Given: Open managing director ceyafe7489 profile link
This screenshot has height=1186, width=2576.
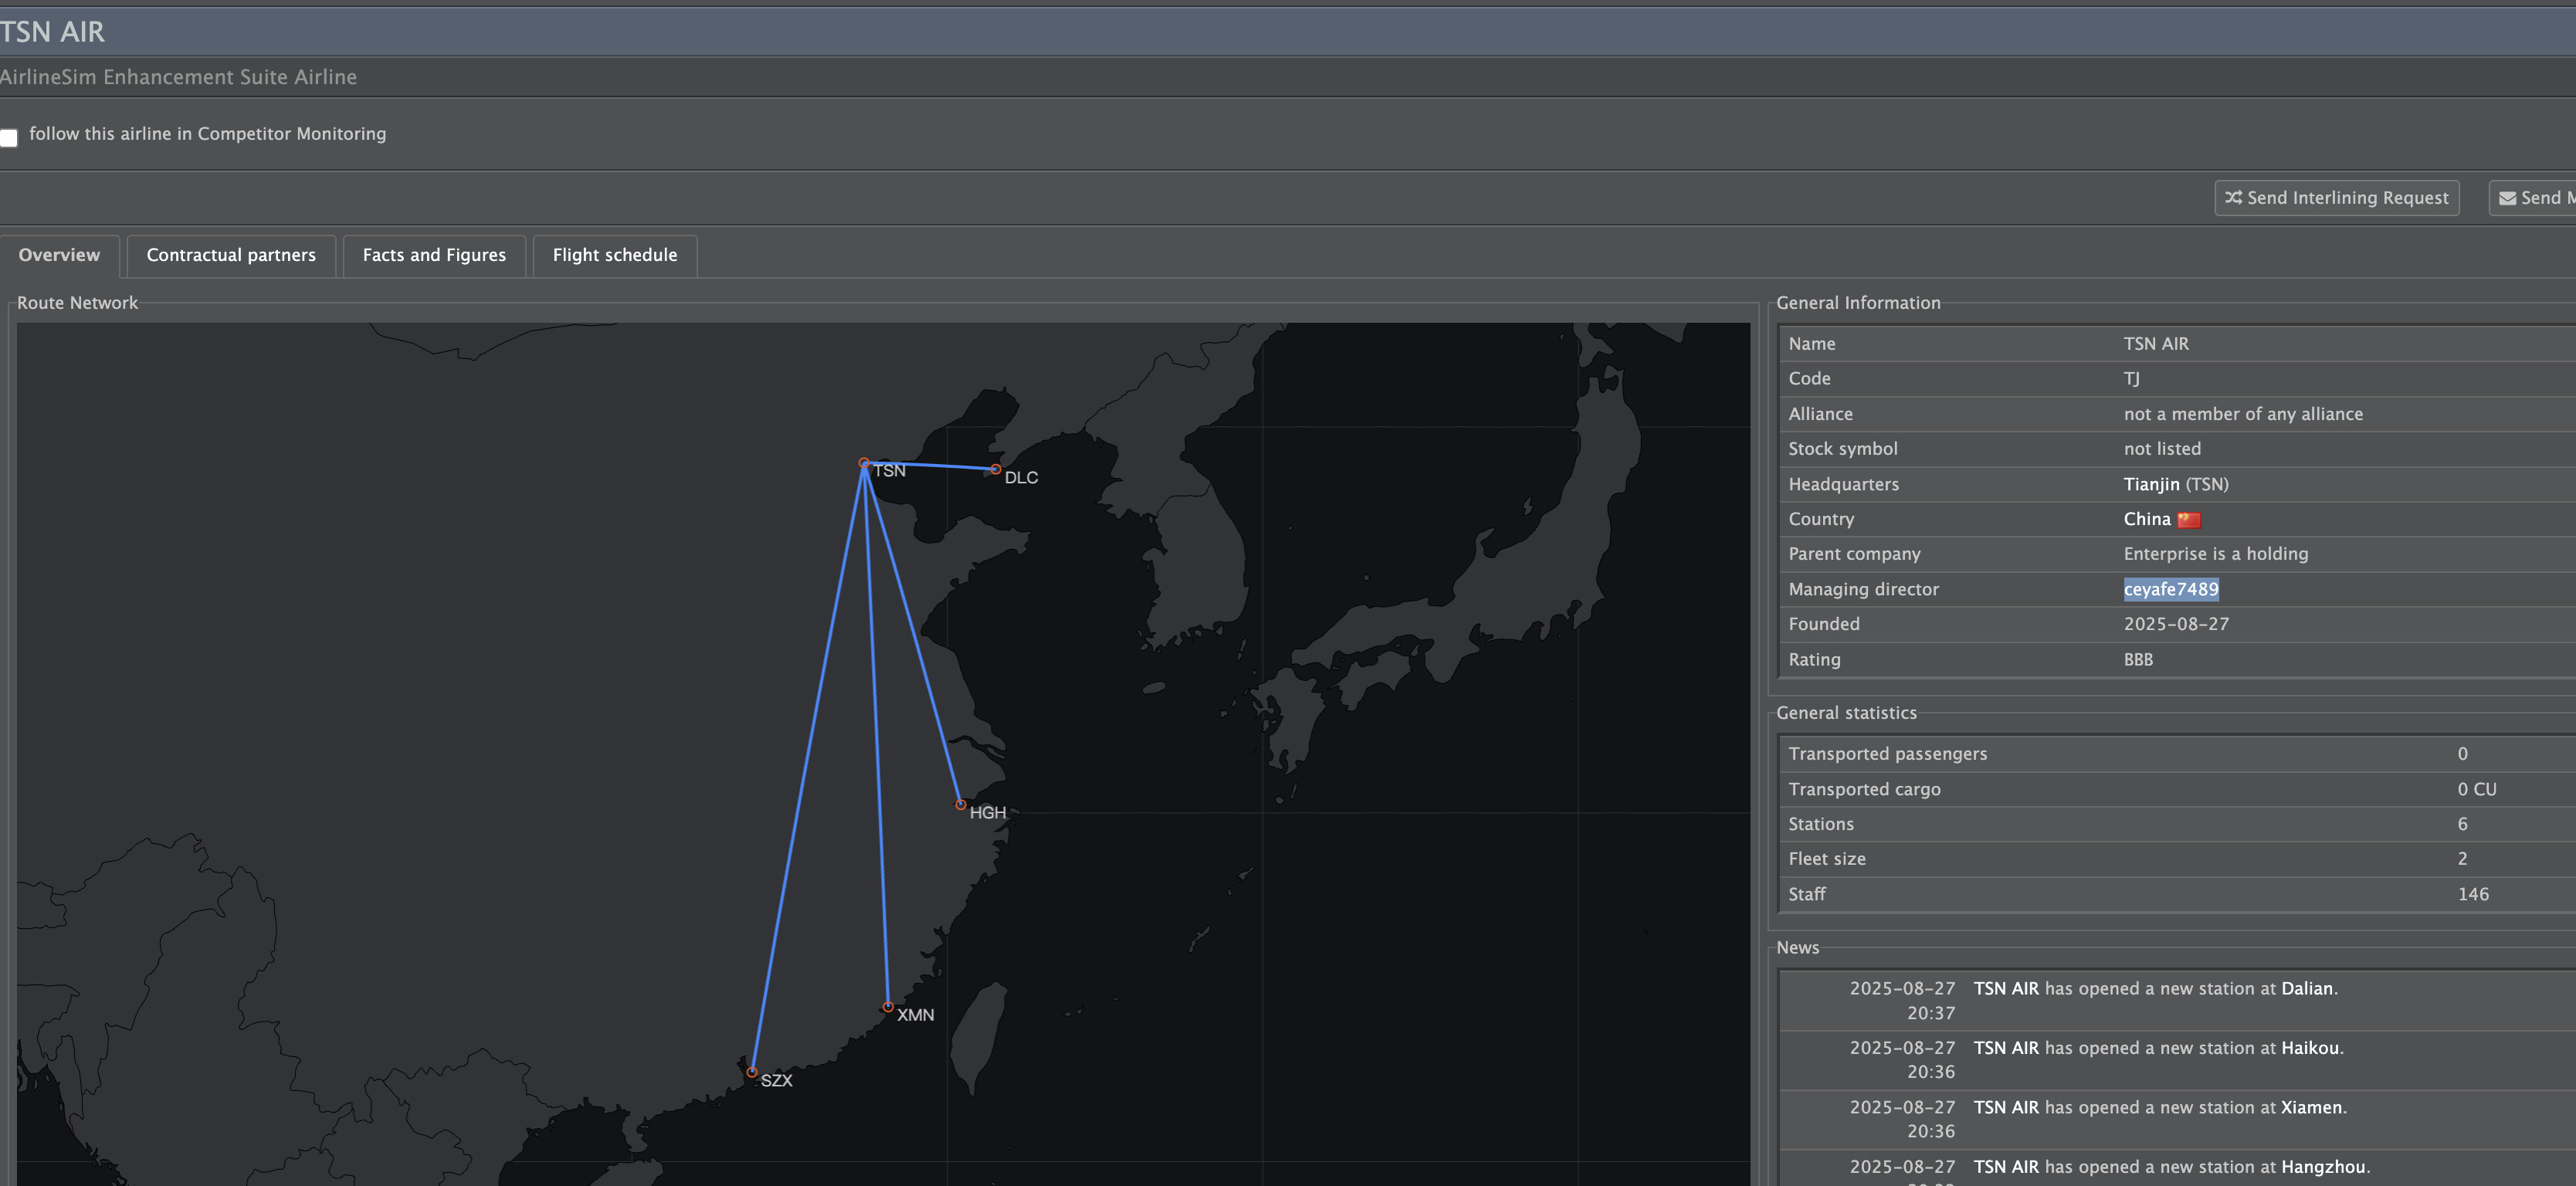Looking at the screenshot, I should 2170,589.
